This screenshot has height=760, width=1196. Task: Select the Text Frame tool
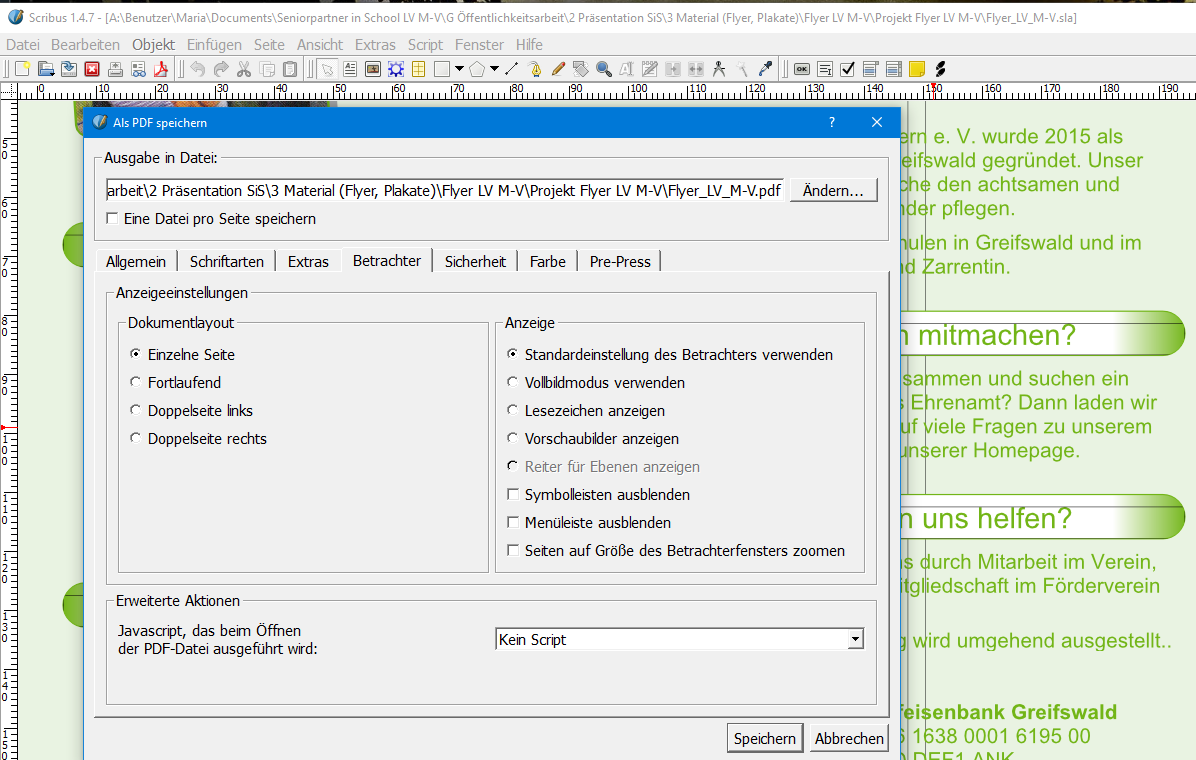click(x=350, y=69)
